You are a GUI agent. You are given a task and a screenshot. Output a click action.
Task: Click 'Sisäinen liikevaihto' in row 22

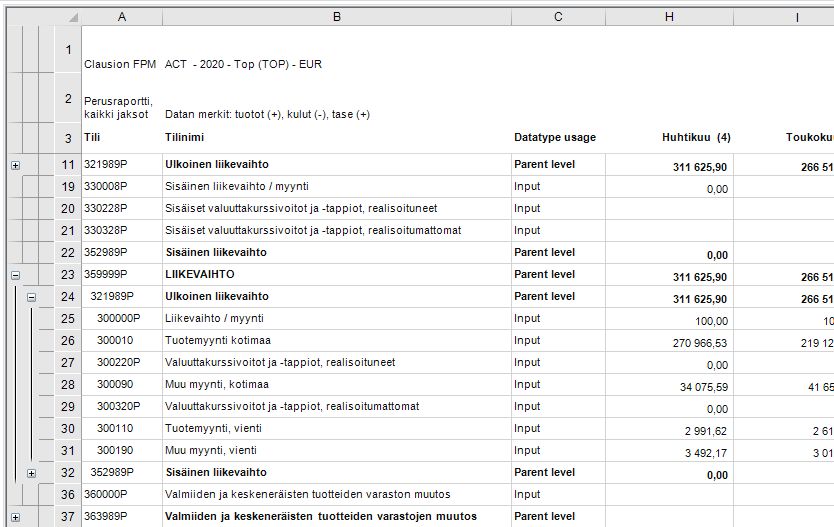click(x=337, y=253)
